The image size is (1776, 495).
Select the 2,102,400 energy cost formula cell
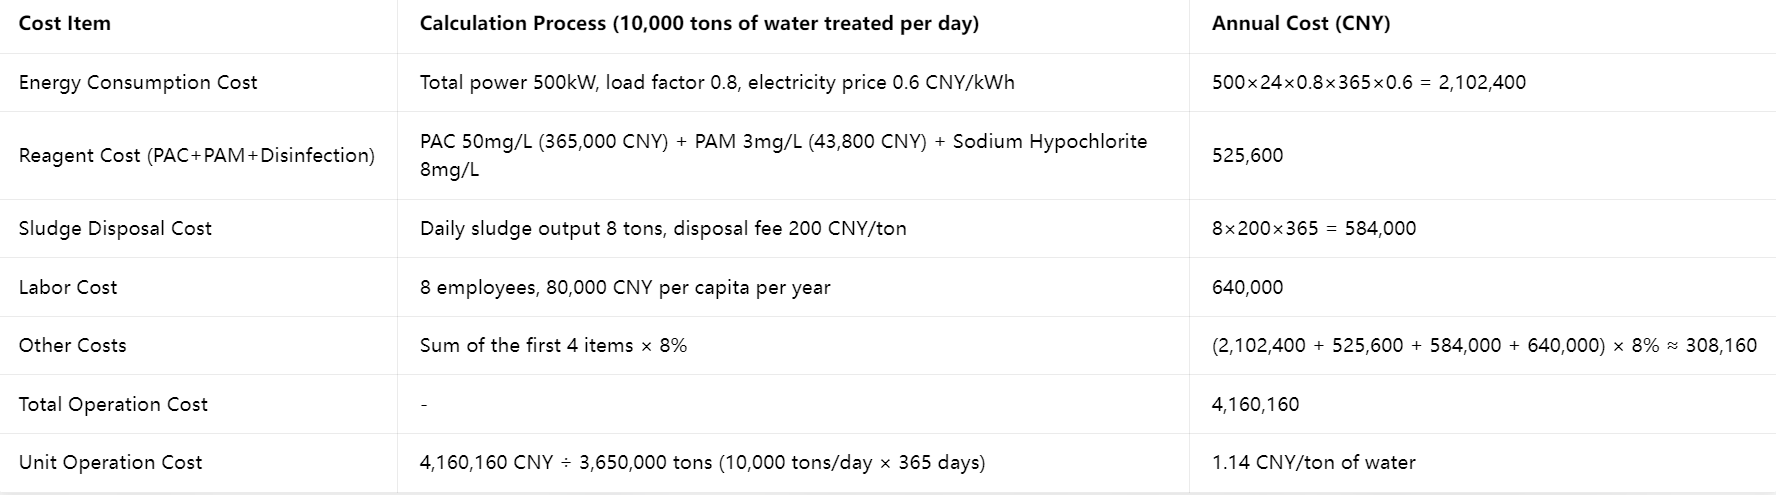(x=1369, y=83)
